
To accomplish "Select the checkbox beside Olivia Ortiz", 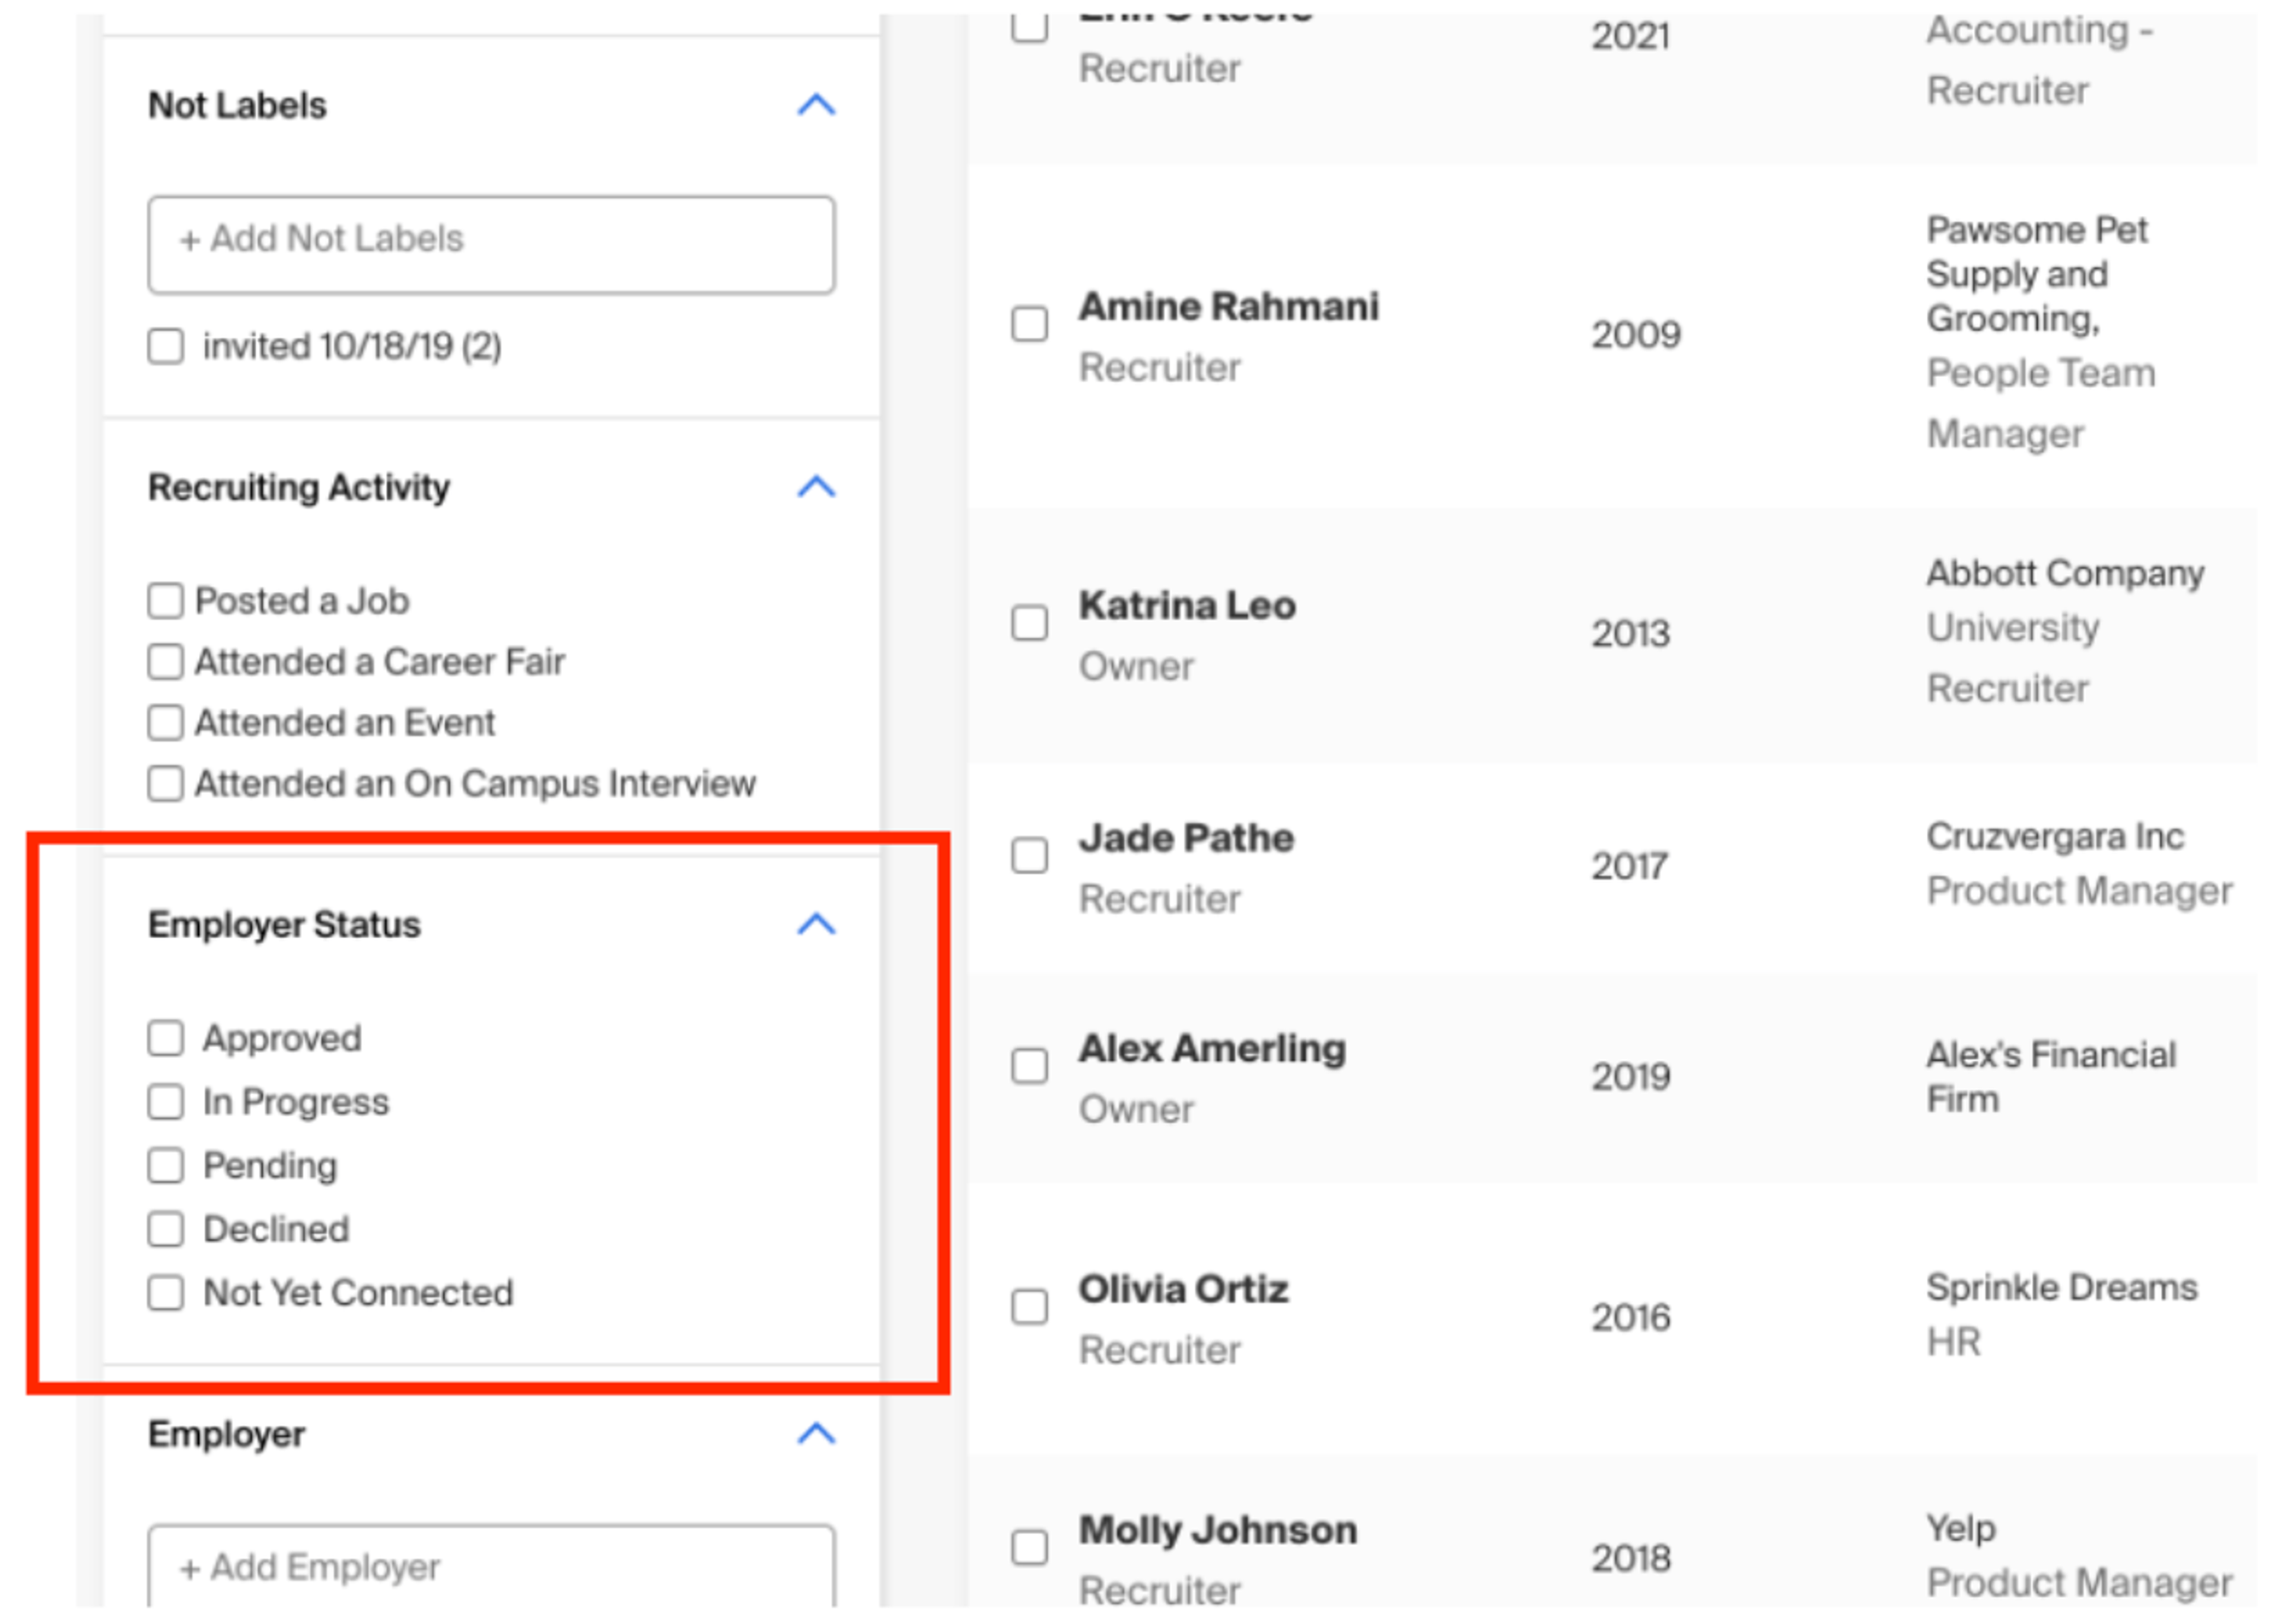I will pyautogui.click(x=1029, y=1307).
